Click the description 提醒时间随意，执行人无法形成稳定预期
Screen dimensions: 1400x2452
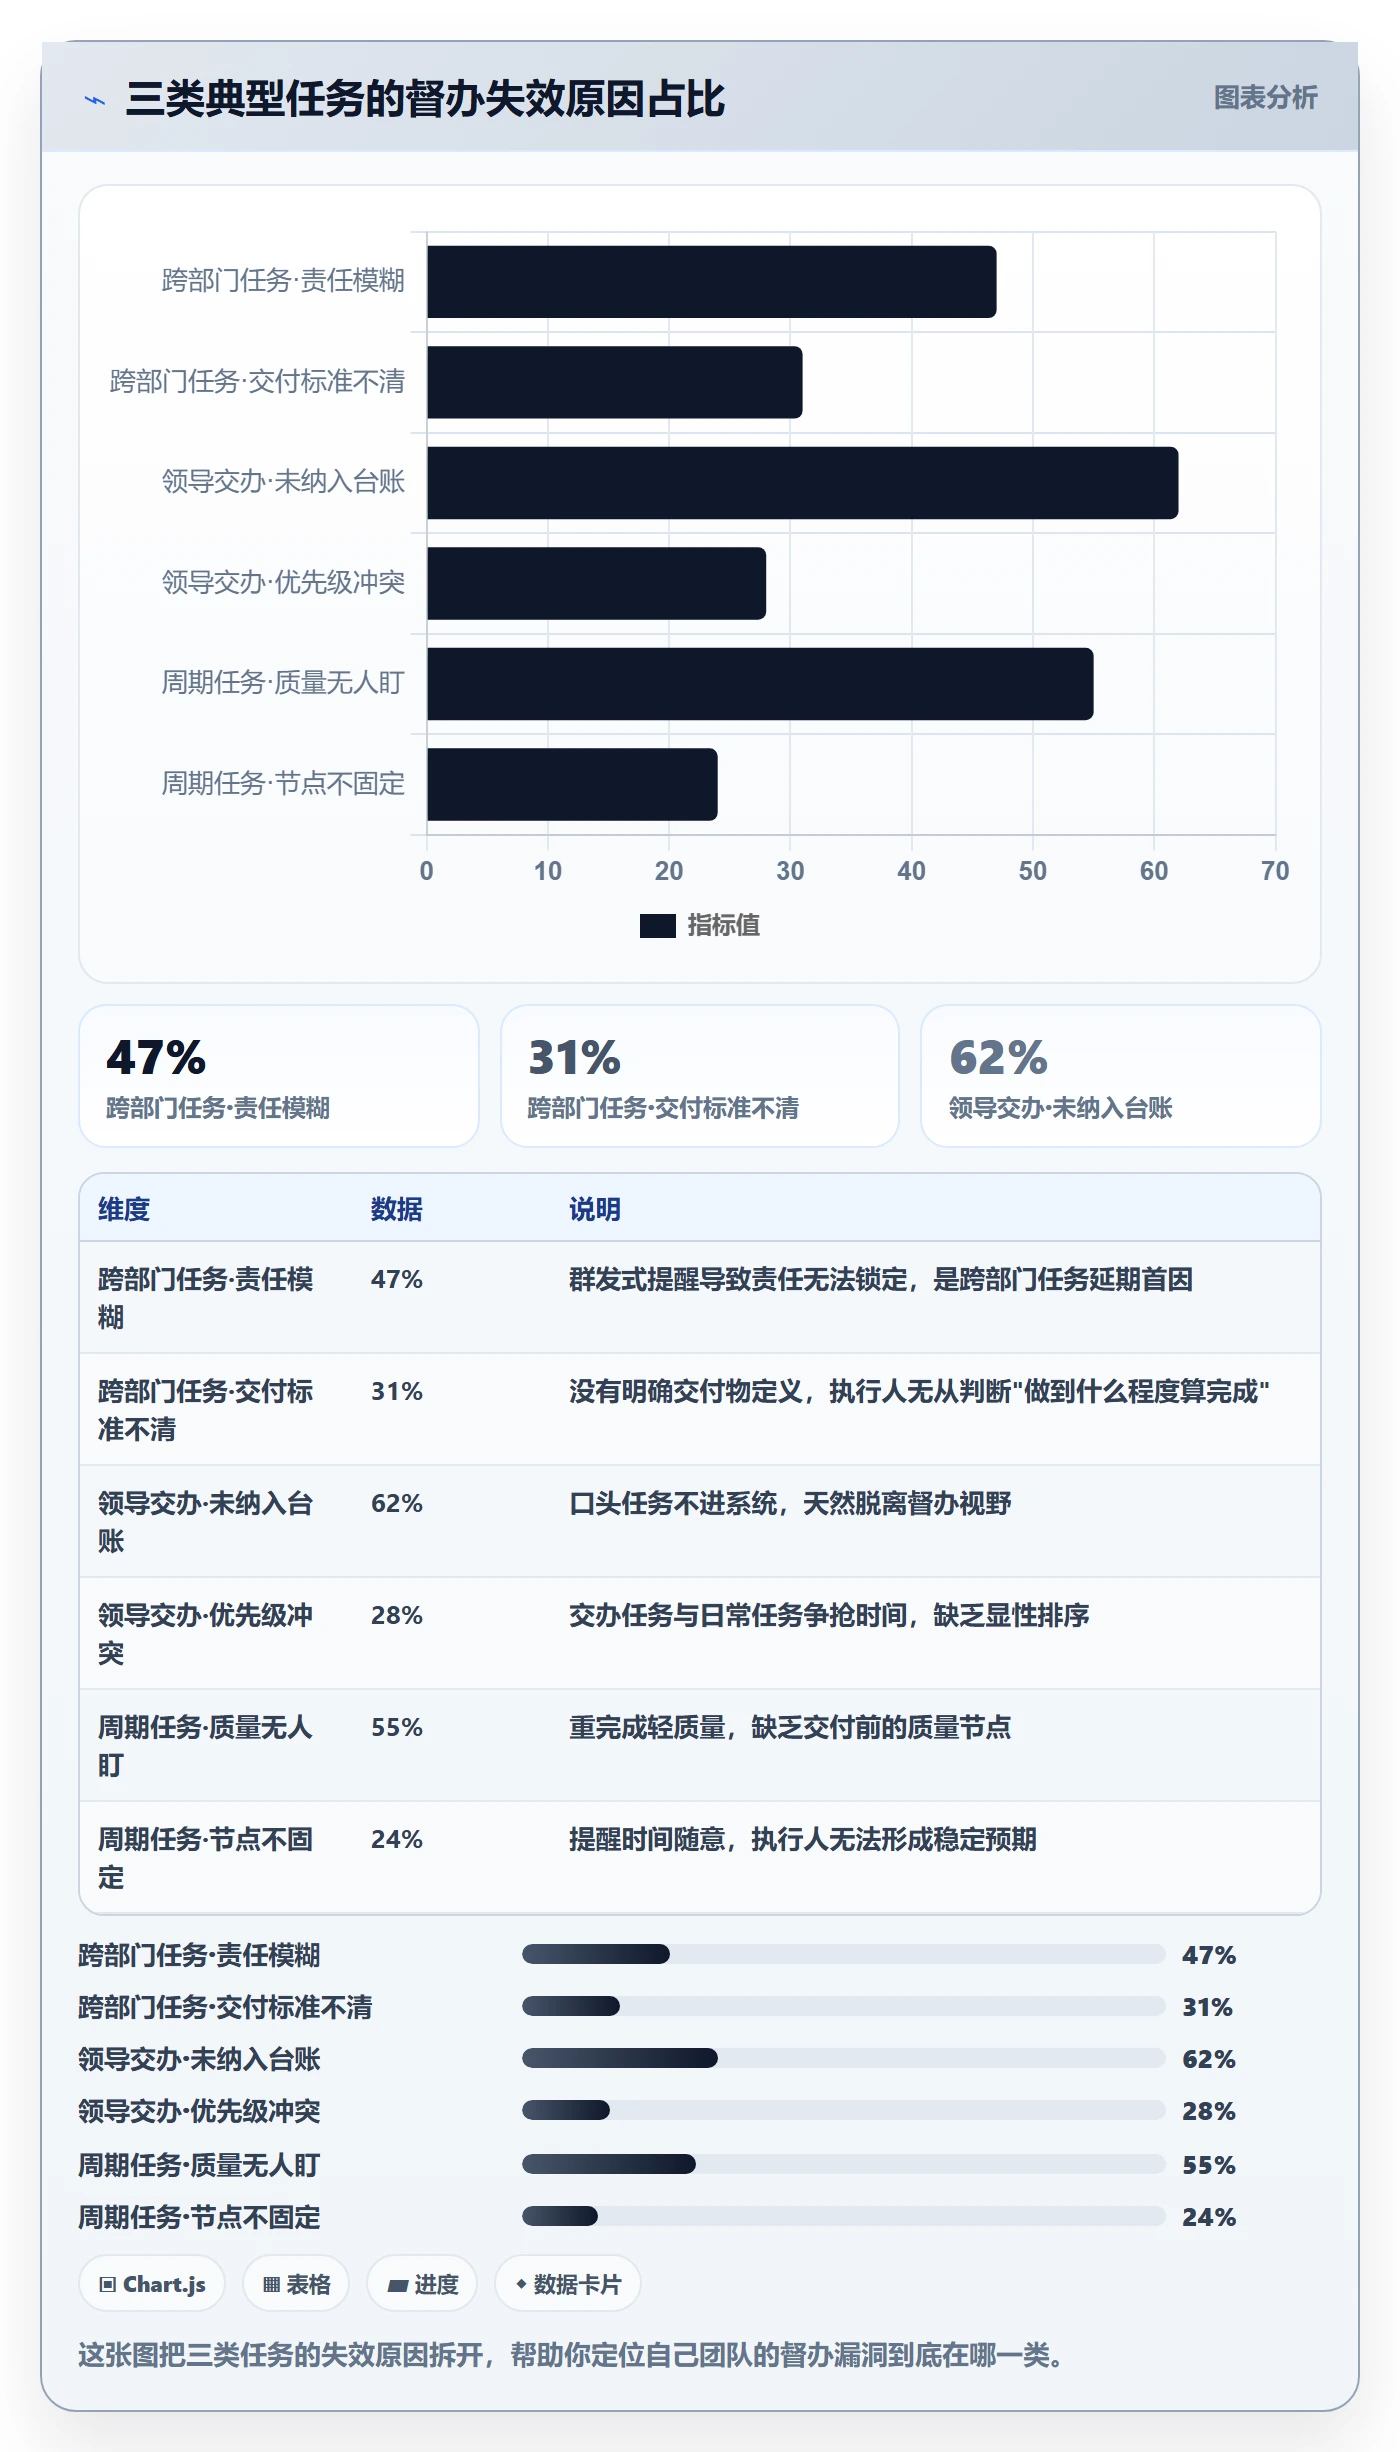point(803,1839)
